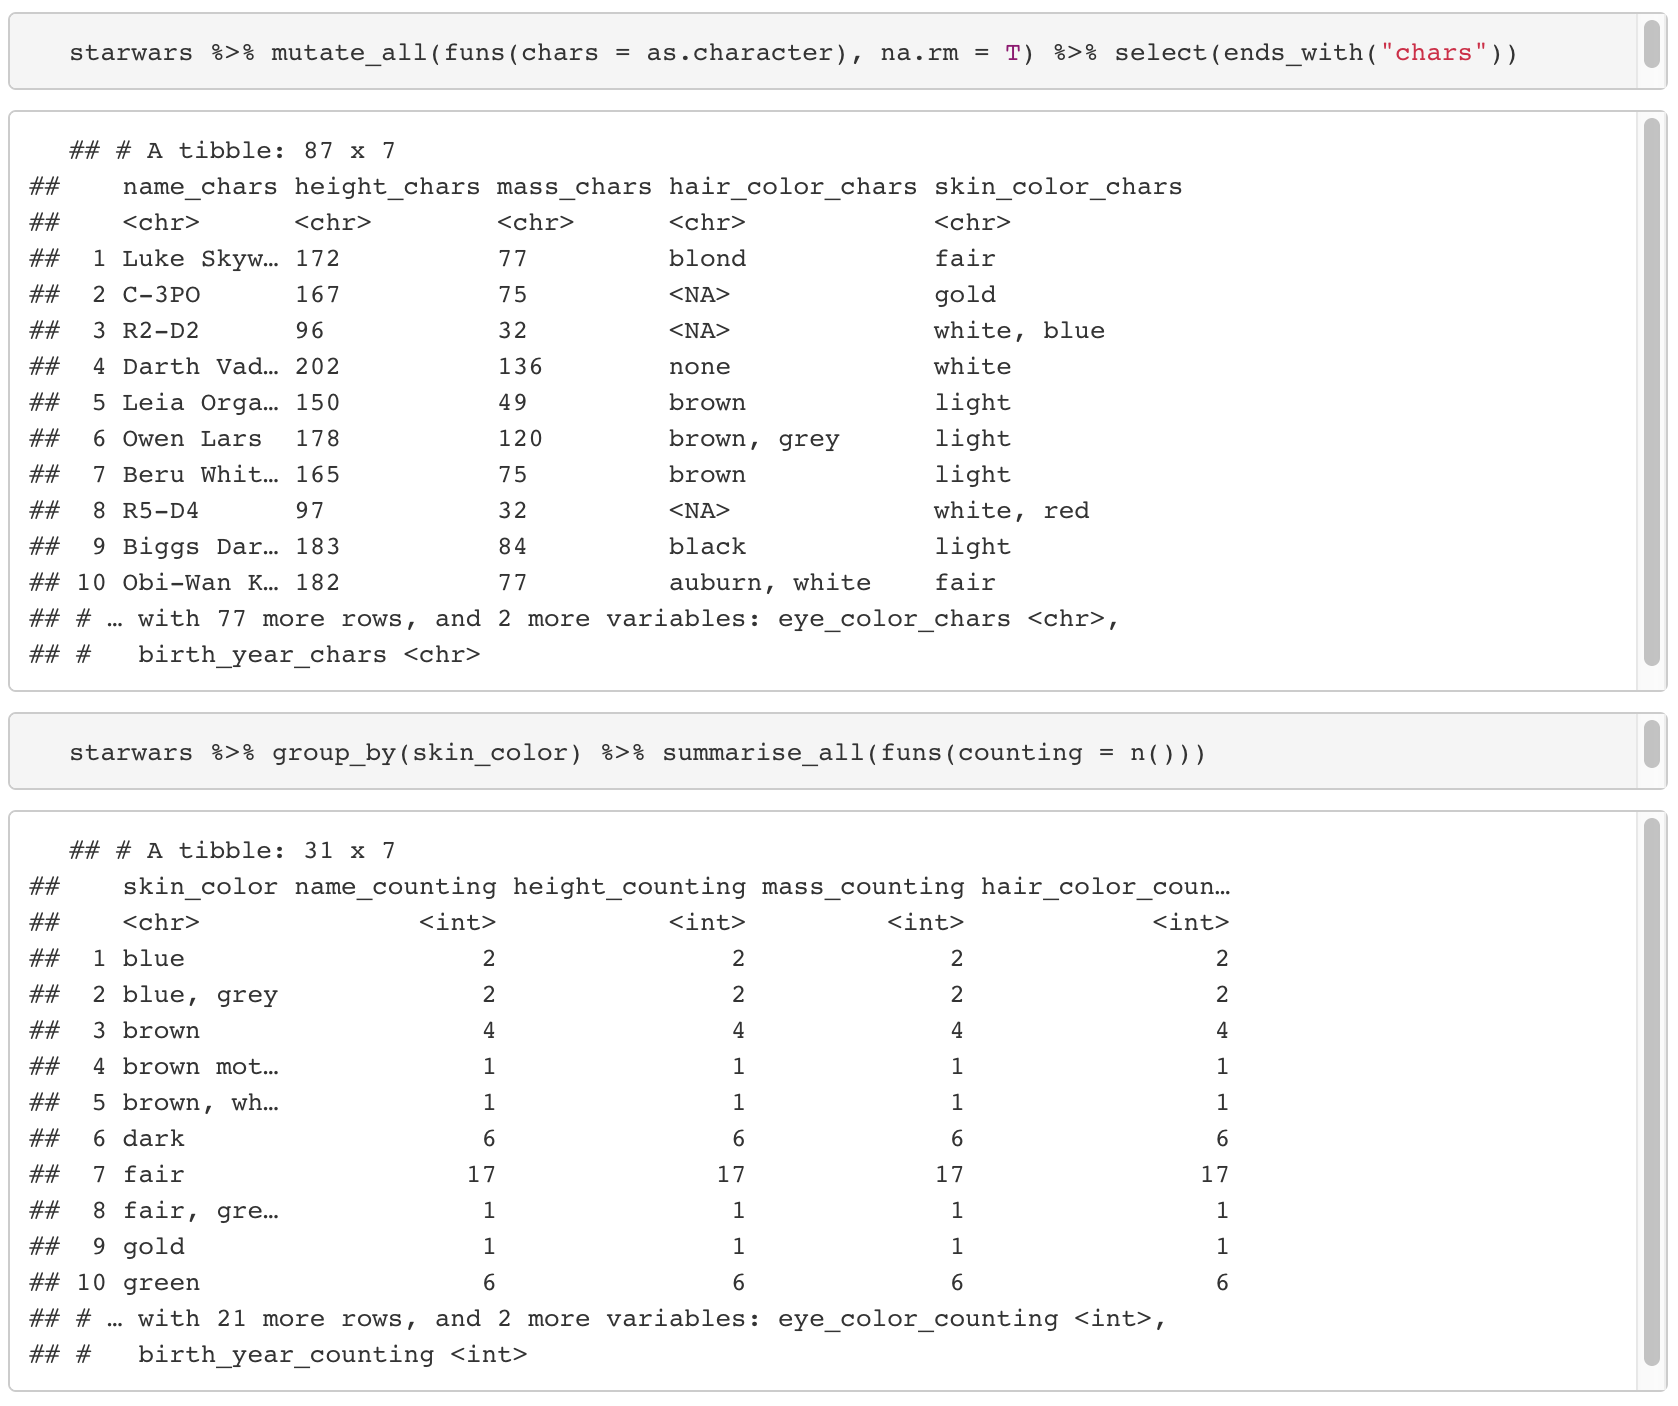Image resolution: width=1678 pixels, height=1406 pixels.
Task: Click the "birth_year_chars <chr>" footer text
Action: 309,655
